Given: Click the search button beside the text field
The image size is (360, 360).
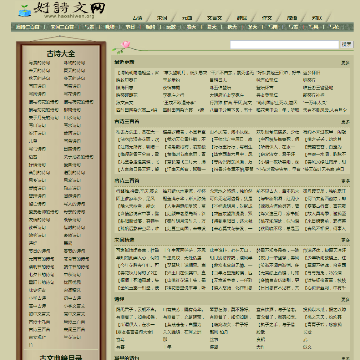Looking at the screenshot, I should click(x=347, y=45).
